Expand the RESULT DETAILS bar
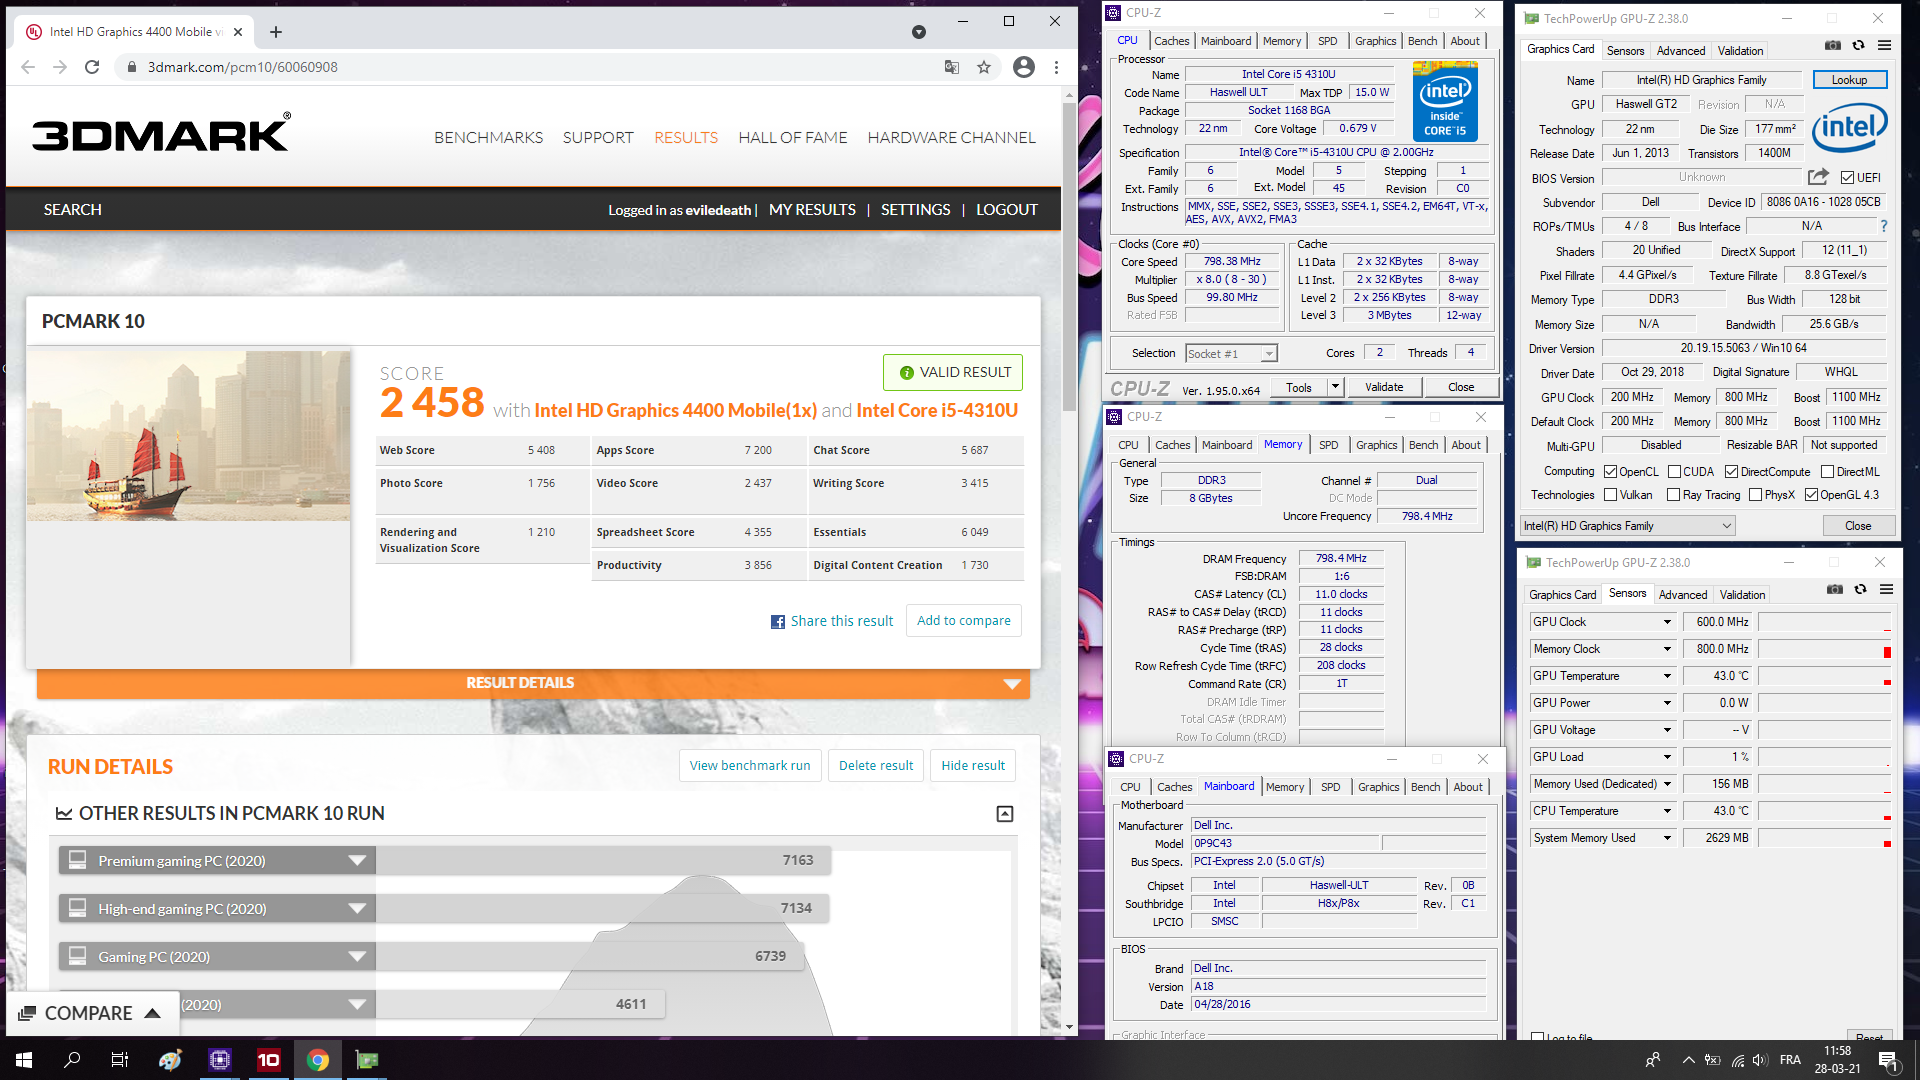Image resolution: width=1920 pixels, height=1080 pixels. pos(533,683)
